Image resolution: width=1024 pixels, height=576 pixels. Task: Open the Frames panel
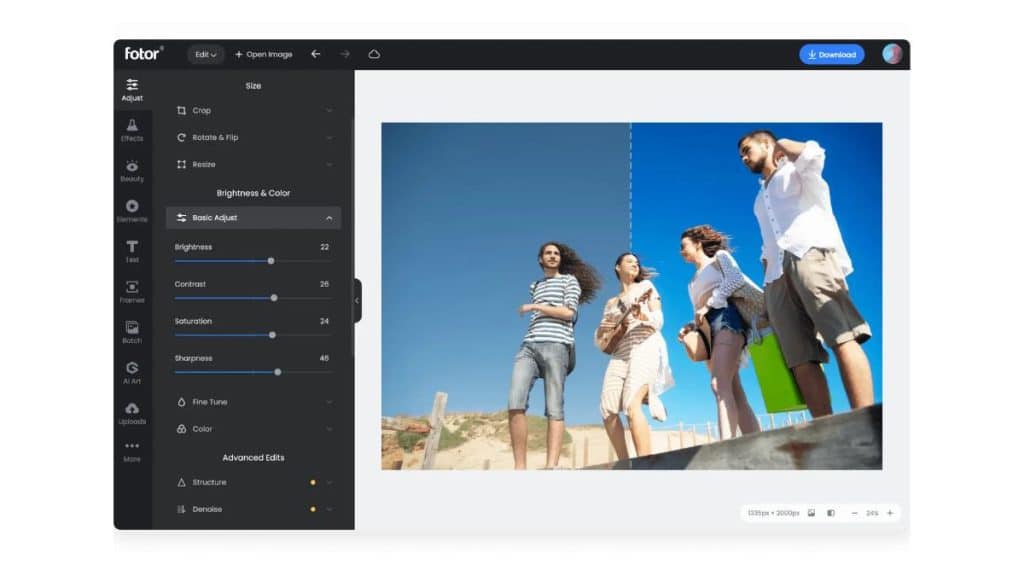(x=132, y=291)
